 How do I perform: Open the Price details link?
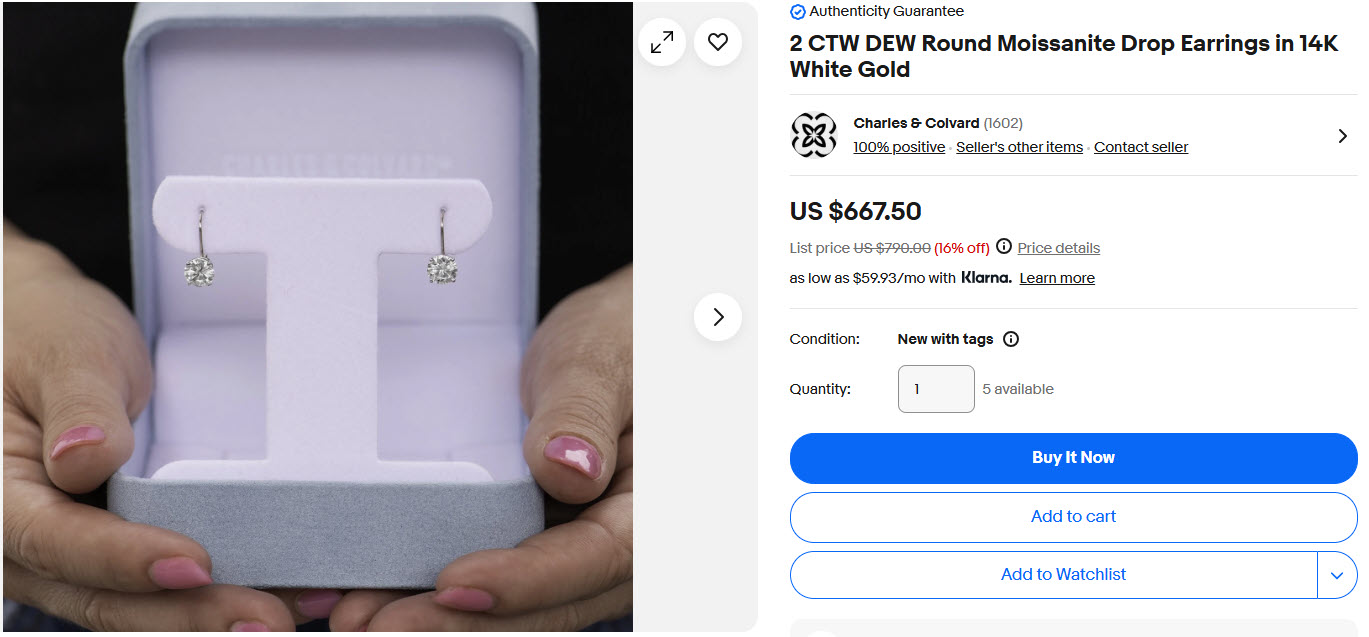[1059, 248]
